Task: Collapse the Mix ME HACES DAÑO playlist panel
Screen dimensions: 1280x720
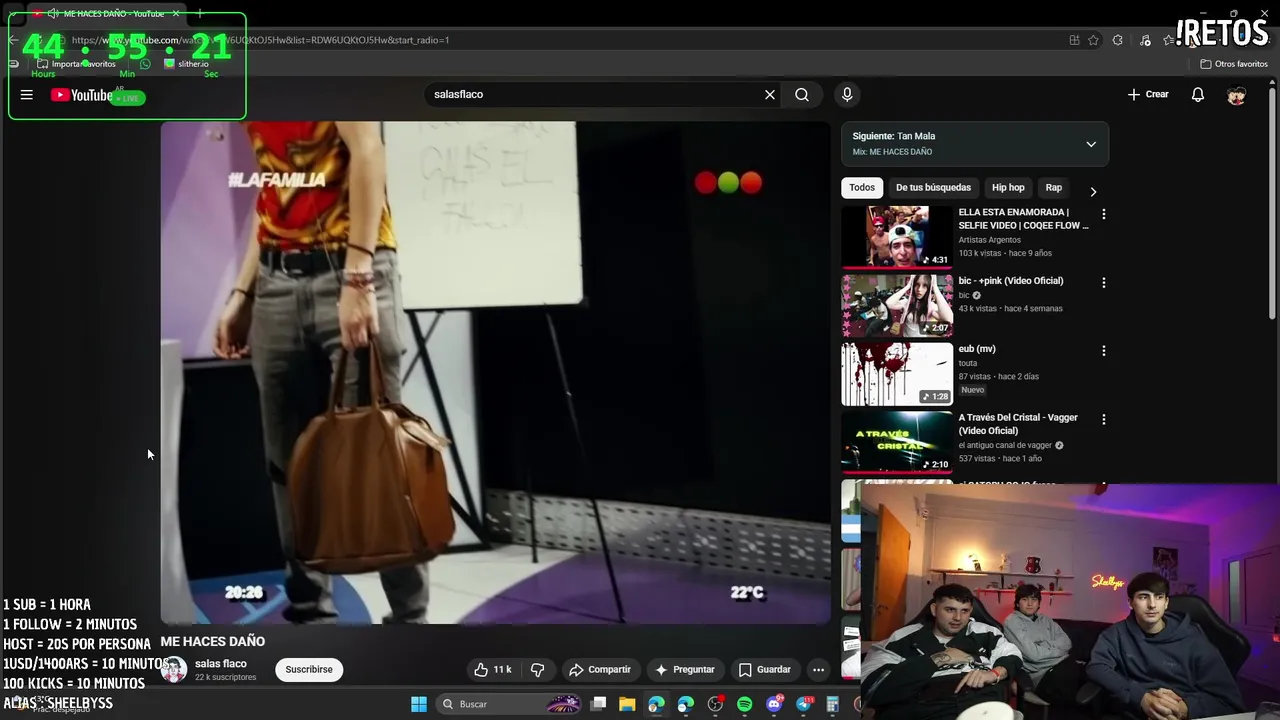Action: (1091, 144)
